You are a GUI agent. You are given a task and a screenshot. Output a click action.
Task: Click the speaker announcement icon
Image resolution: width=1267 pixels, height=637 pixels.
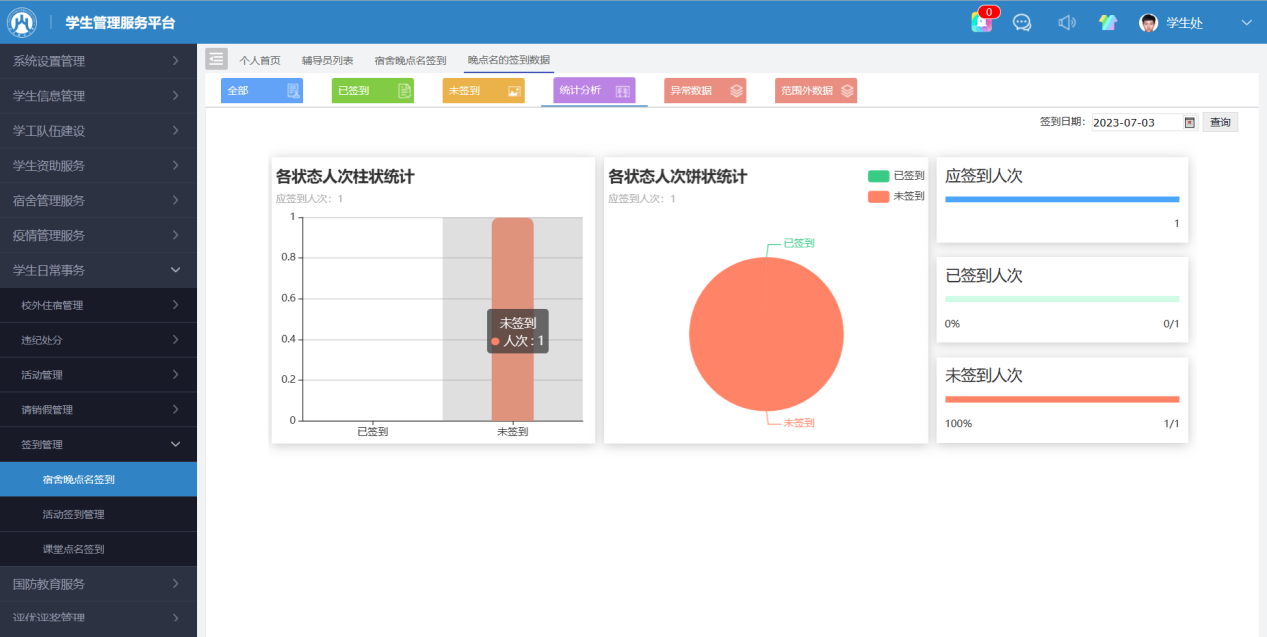pyautogui.click(x=1067, y=22)
